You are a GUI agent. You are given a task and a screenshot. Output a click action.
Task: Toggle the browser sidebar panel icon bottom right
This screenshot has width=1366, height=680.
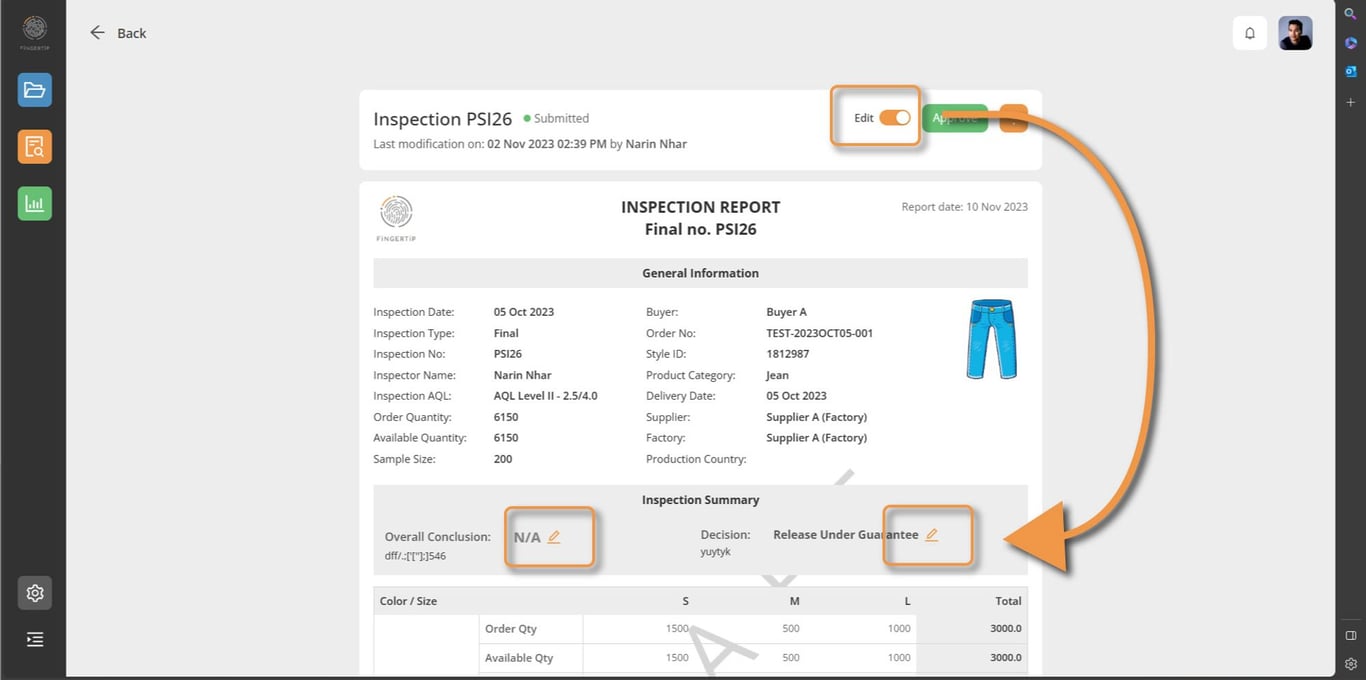[1351, 635]
